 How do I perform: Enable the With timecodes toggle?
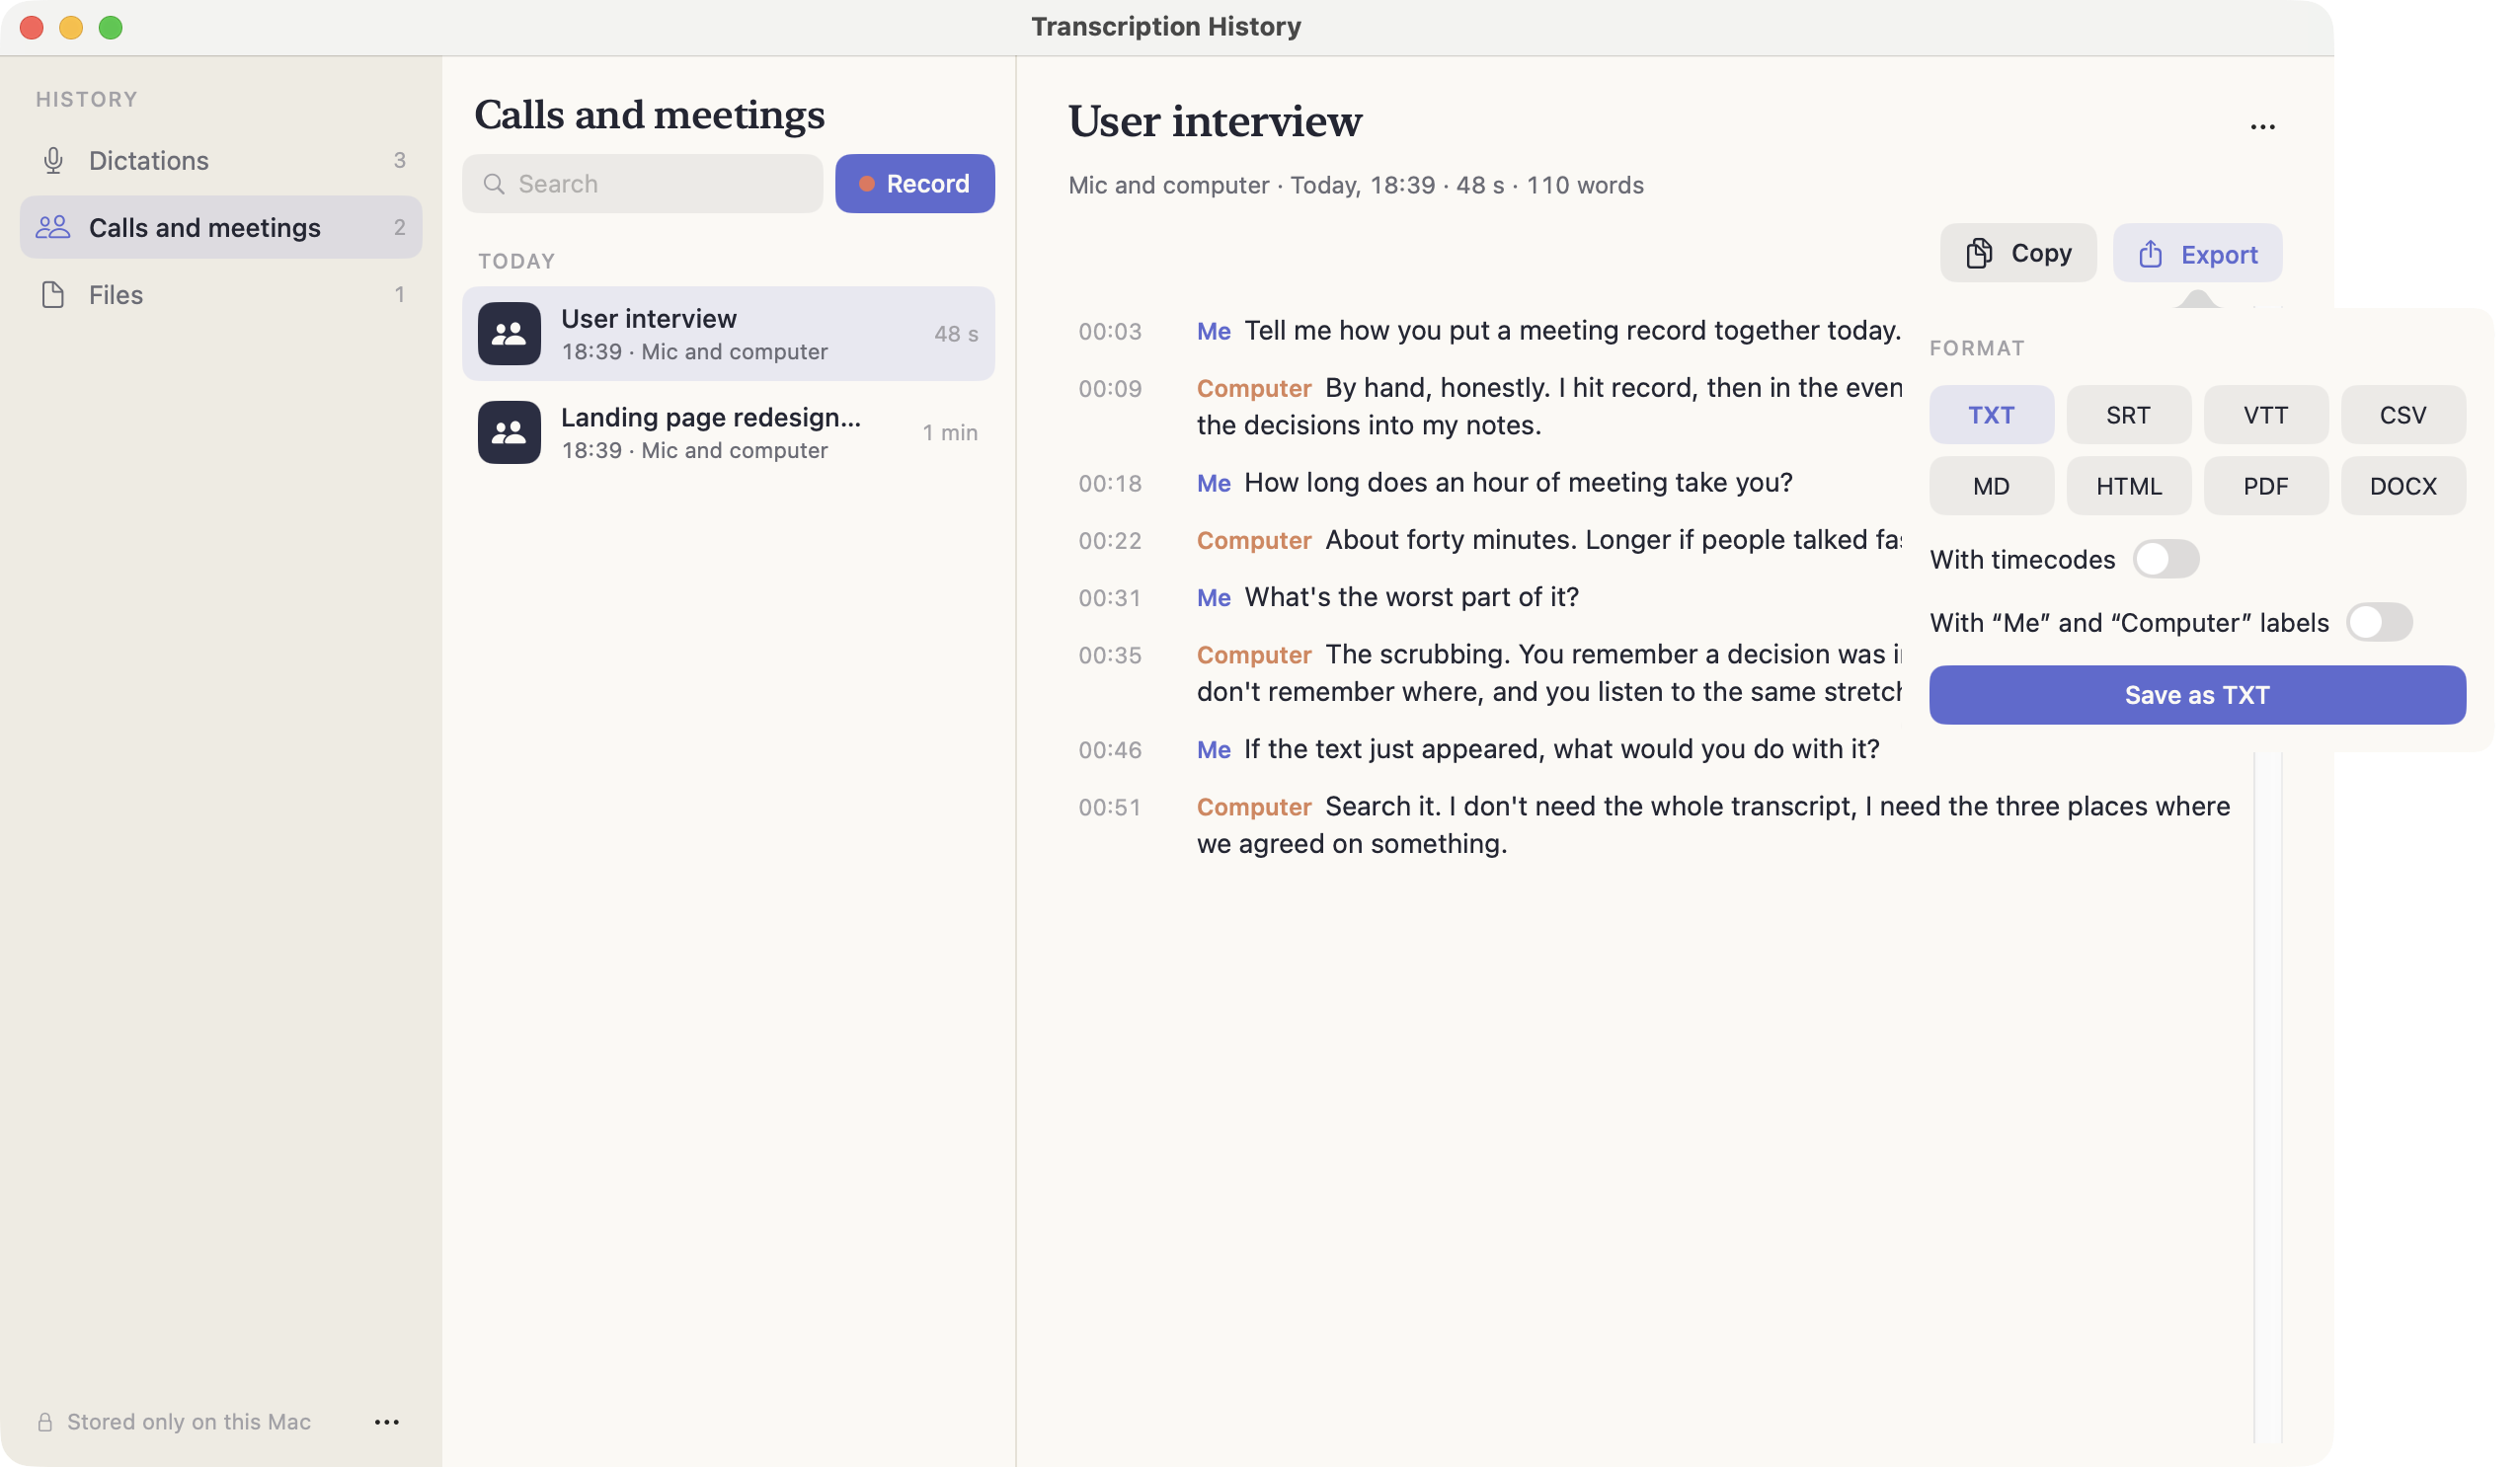[2165, 559]
